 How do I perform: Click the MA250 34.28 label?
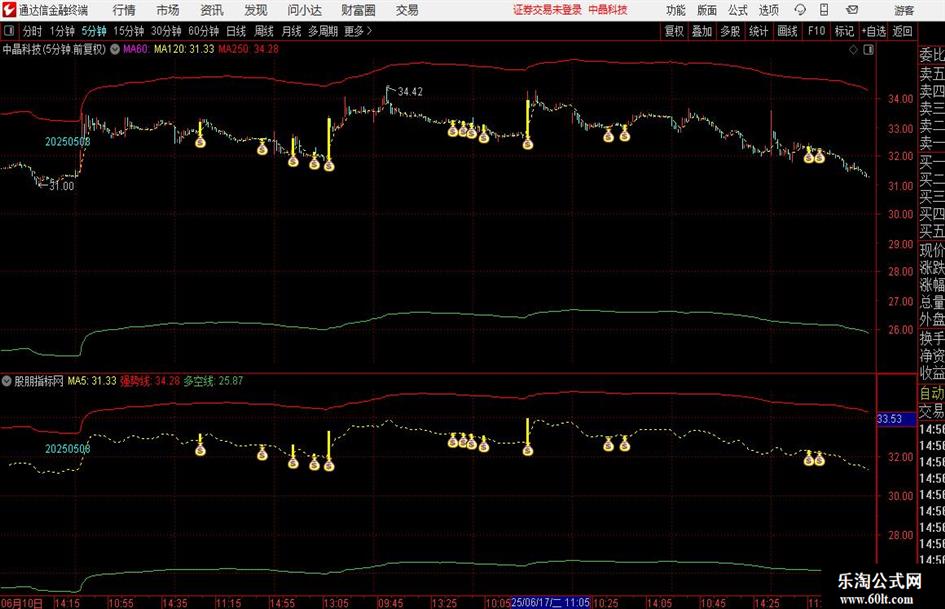(248, 49)
